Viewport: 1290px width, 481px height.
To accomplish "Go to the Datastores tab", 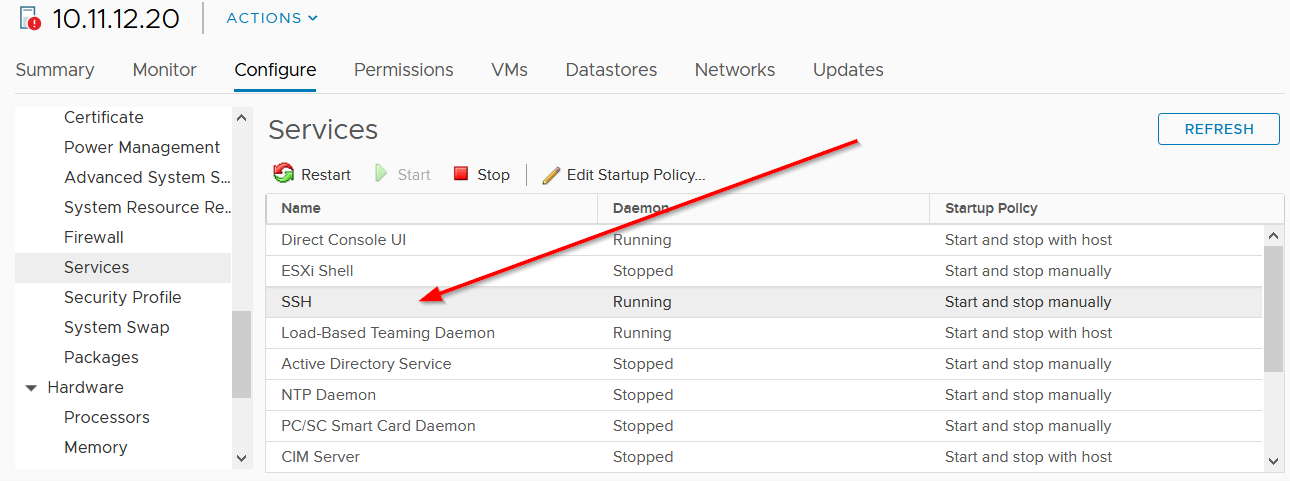I will (611, 70).
